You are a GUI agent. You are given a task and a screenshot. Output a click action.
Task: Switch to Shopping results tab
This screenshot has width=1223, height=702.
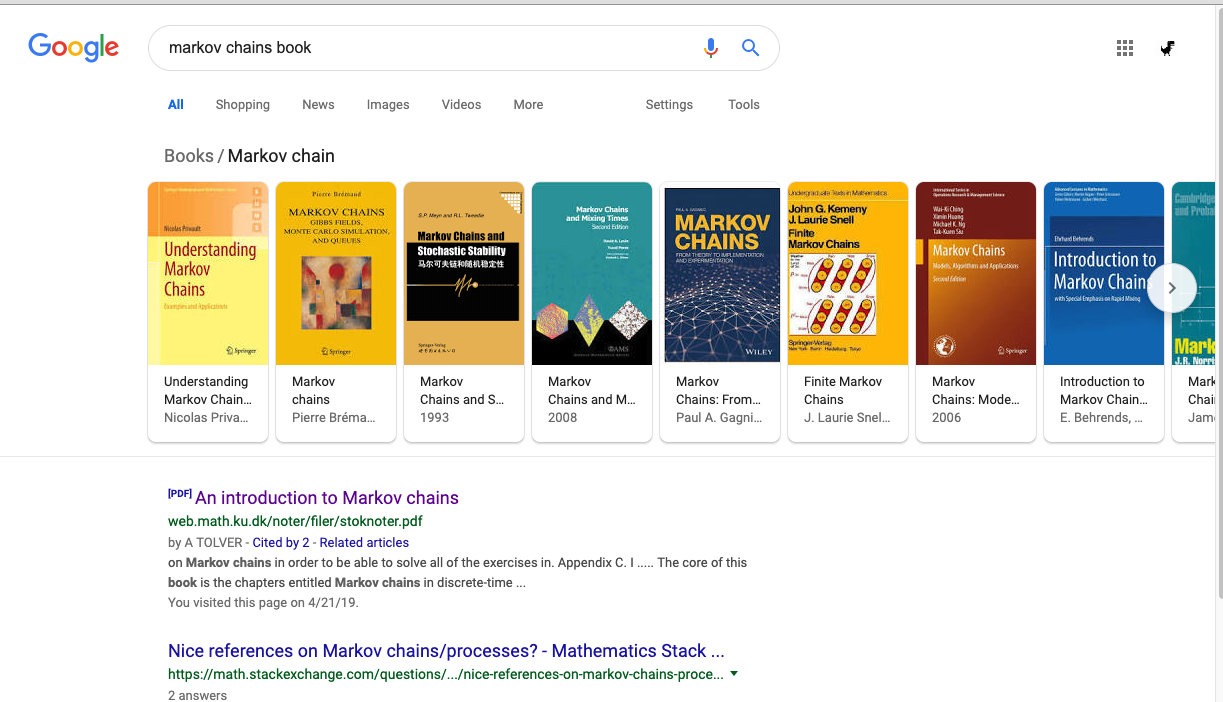click(243, 104)
